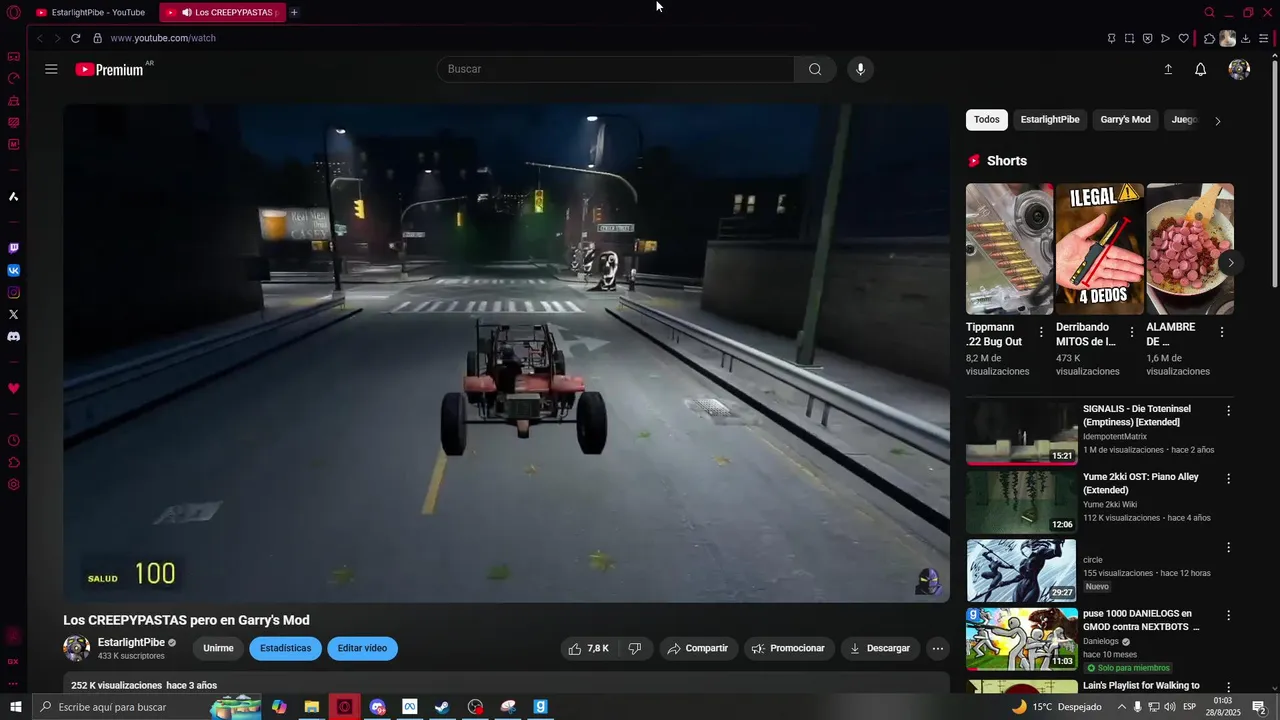This screenshot has width=1280, height=720.
Task: Open the X (Twitter) sidebar panel
Action: (x=13, y=314)
